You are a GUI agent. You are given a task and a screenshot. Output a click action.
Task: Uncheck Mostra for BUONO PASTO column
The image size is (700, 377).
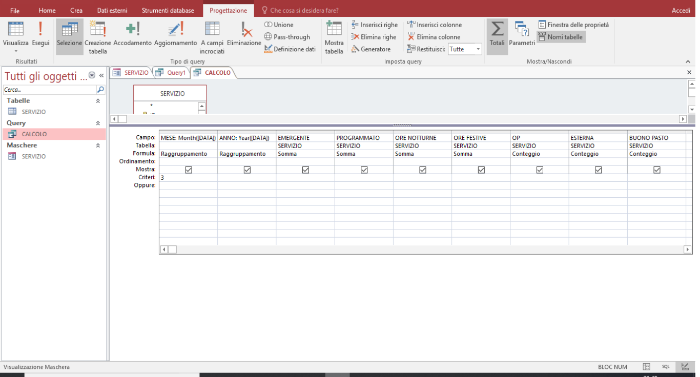click(x=657, y=170)
